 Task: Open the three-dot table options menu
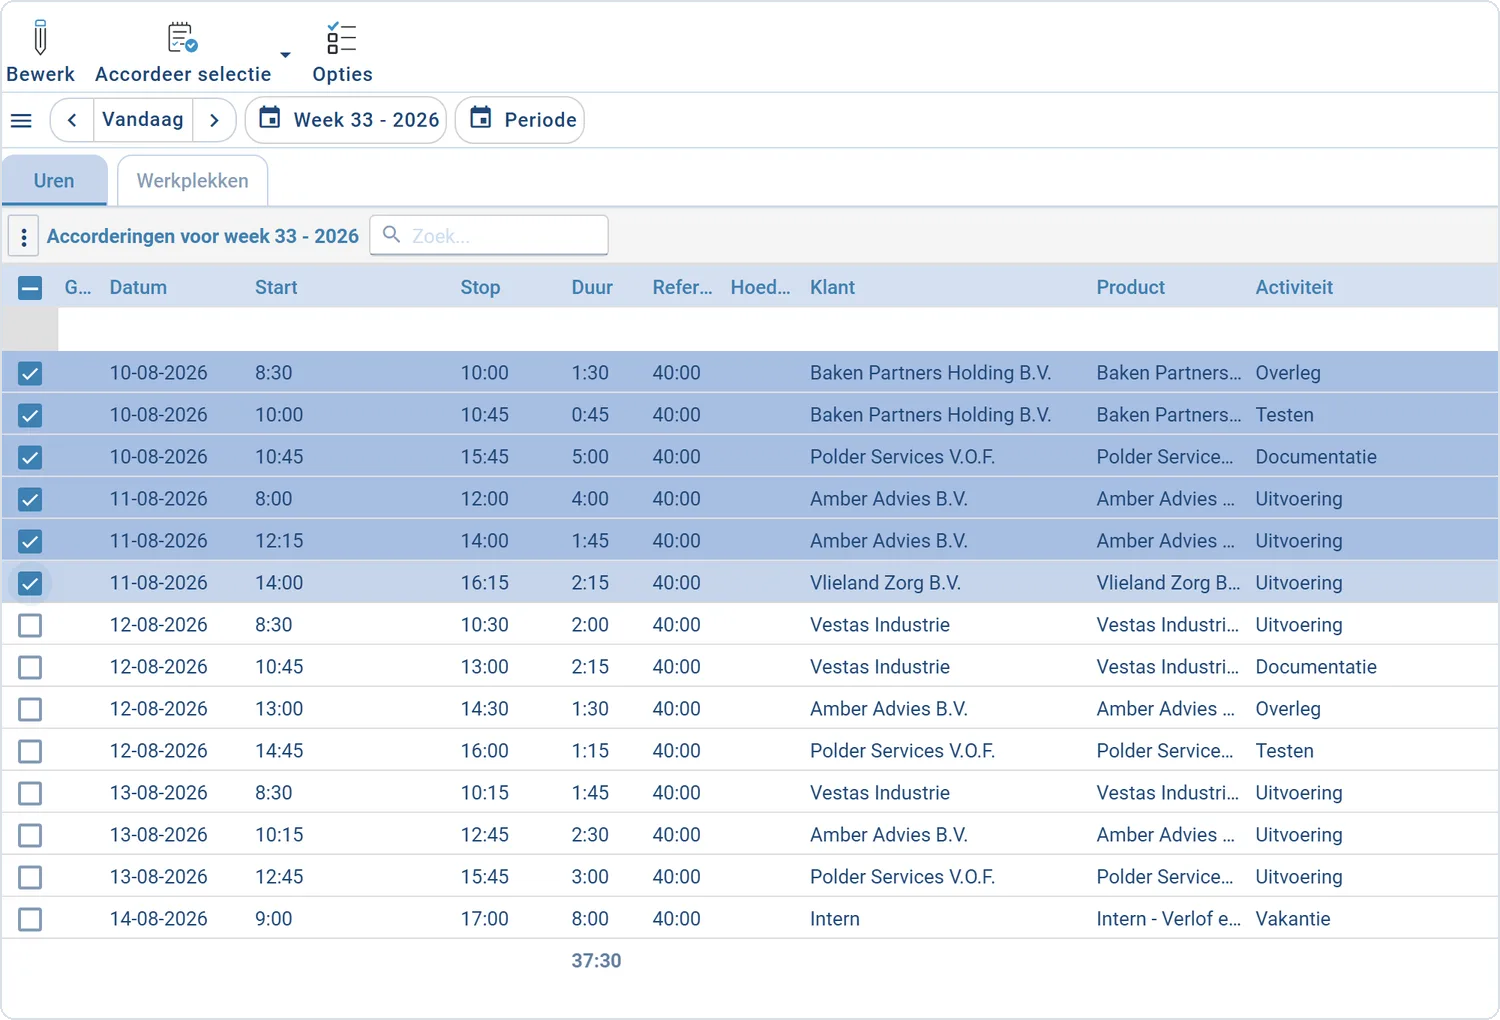point(24,237)
